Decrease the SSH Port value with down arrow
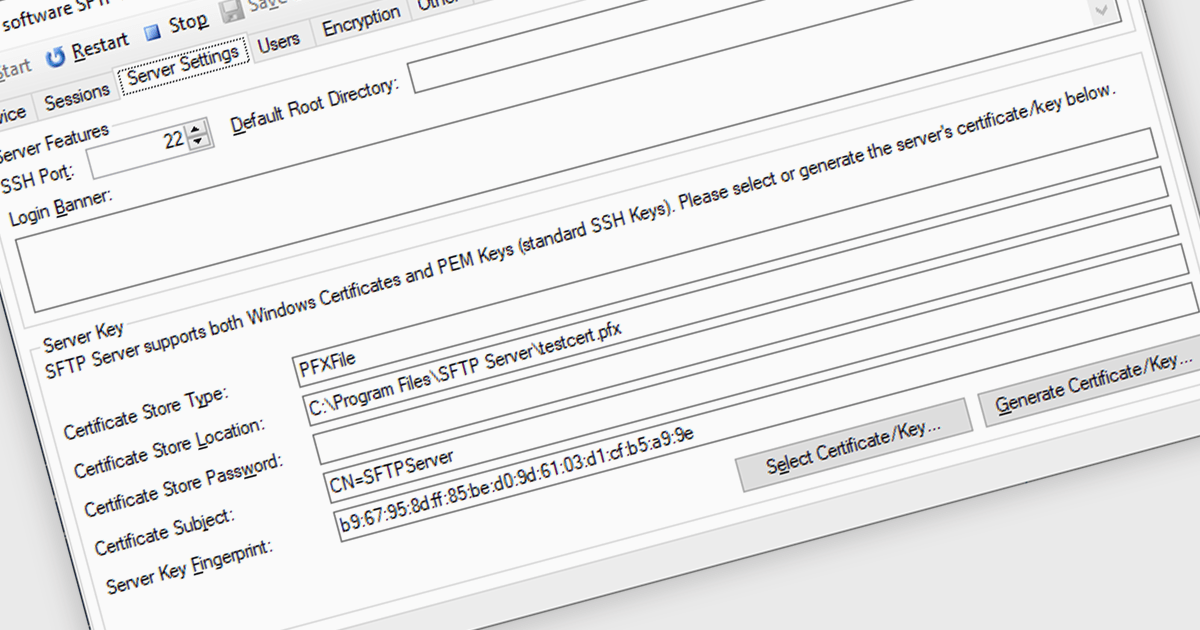Viewport: 1200px width, 630px height. (x=198, y=141)
